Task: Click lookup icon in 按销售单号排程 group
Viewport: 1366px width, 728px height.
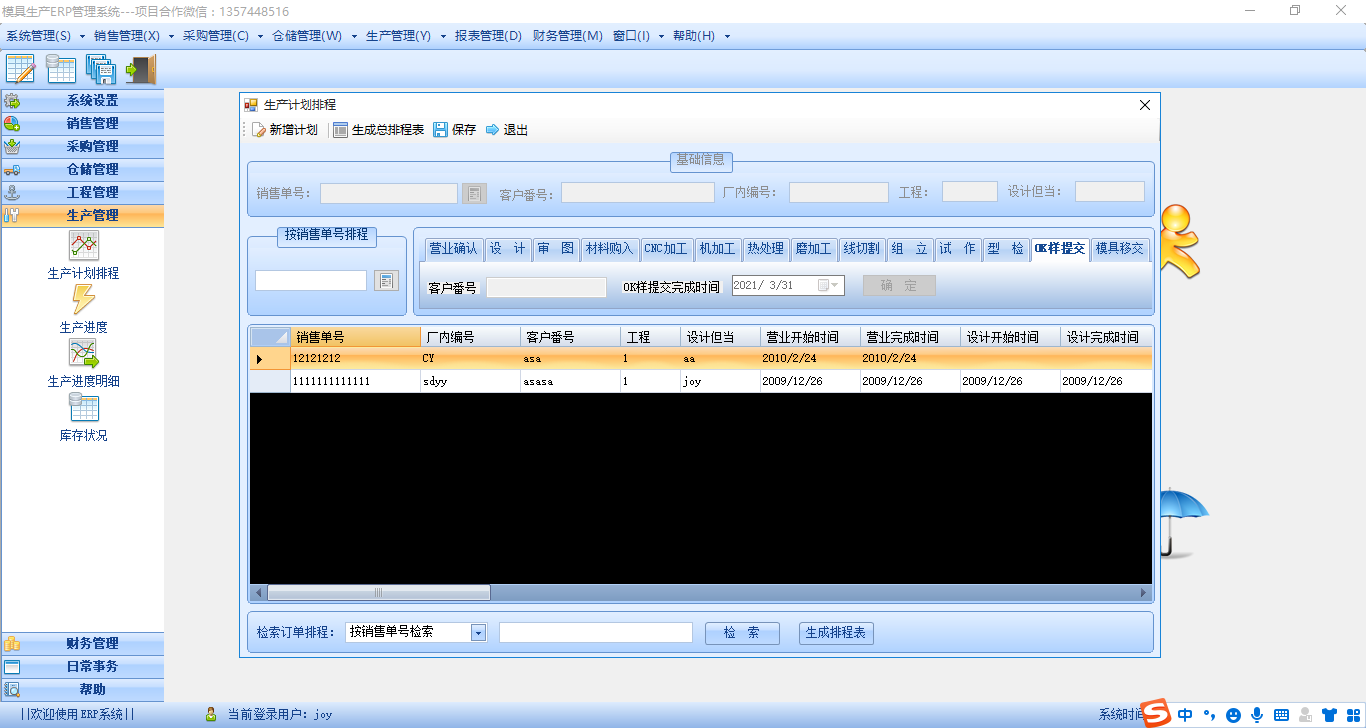Action: (x=386, y=281)
